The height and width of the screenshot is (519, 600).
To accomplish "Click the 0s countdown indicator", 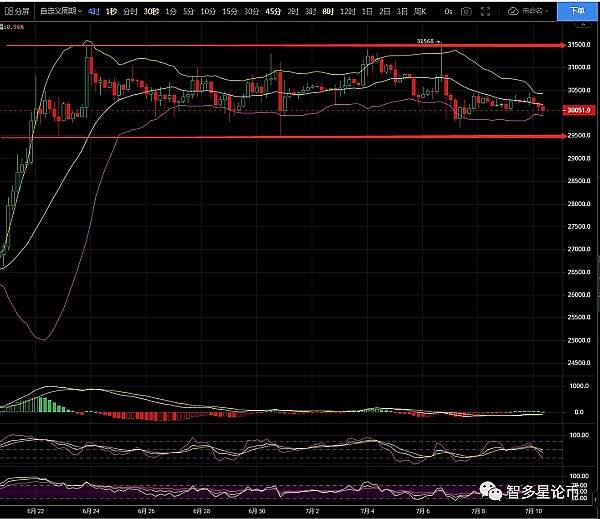I will 448,11.
